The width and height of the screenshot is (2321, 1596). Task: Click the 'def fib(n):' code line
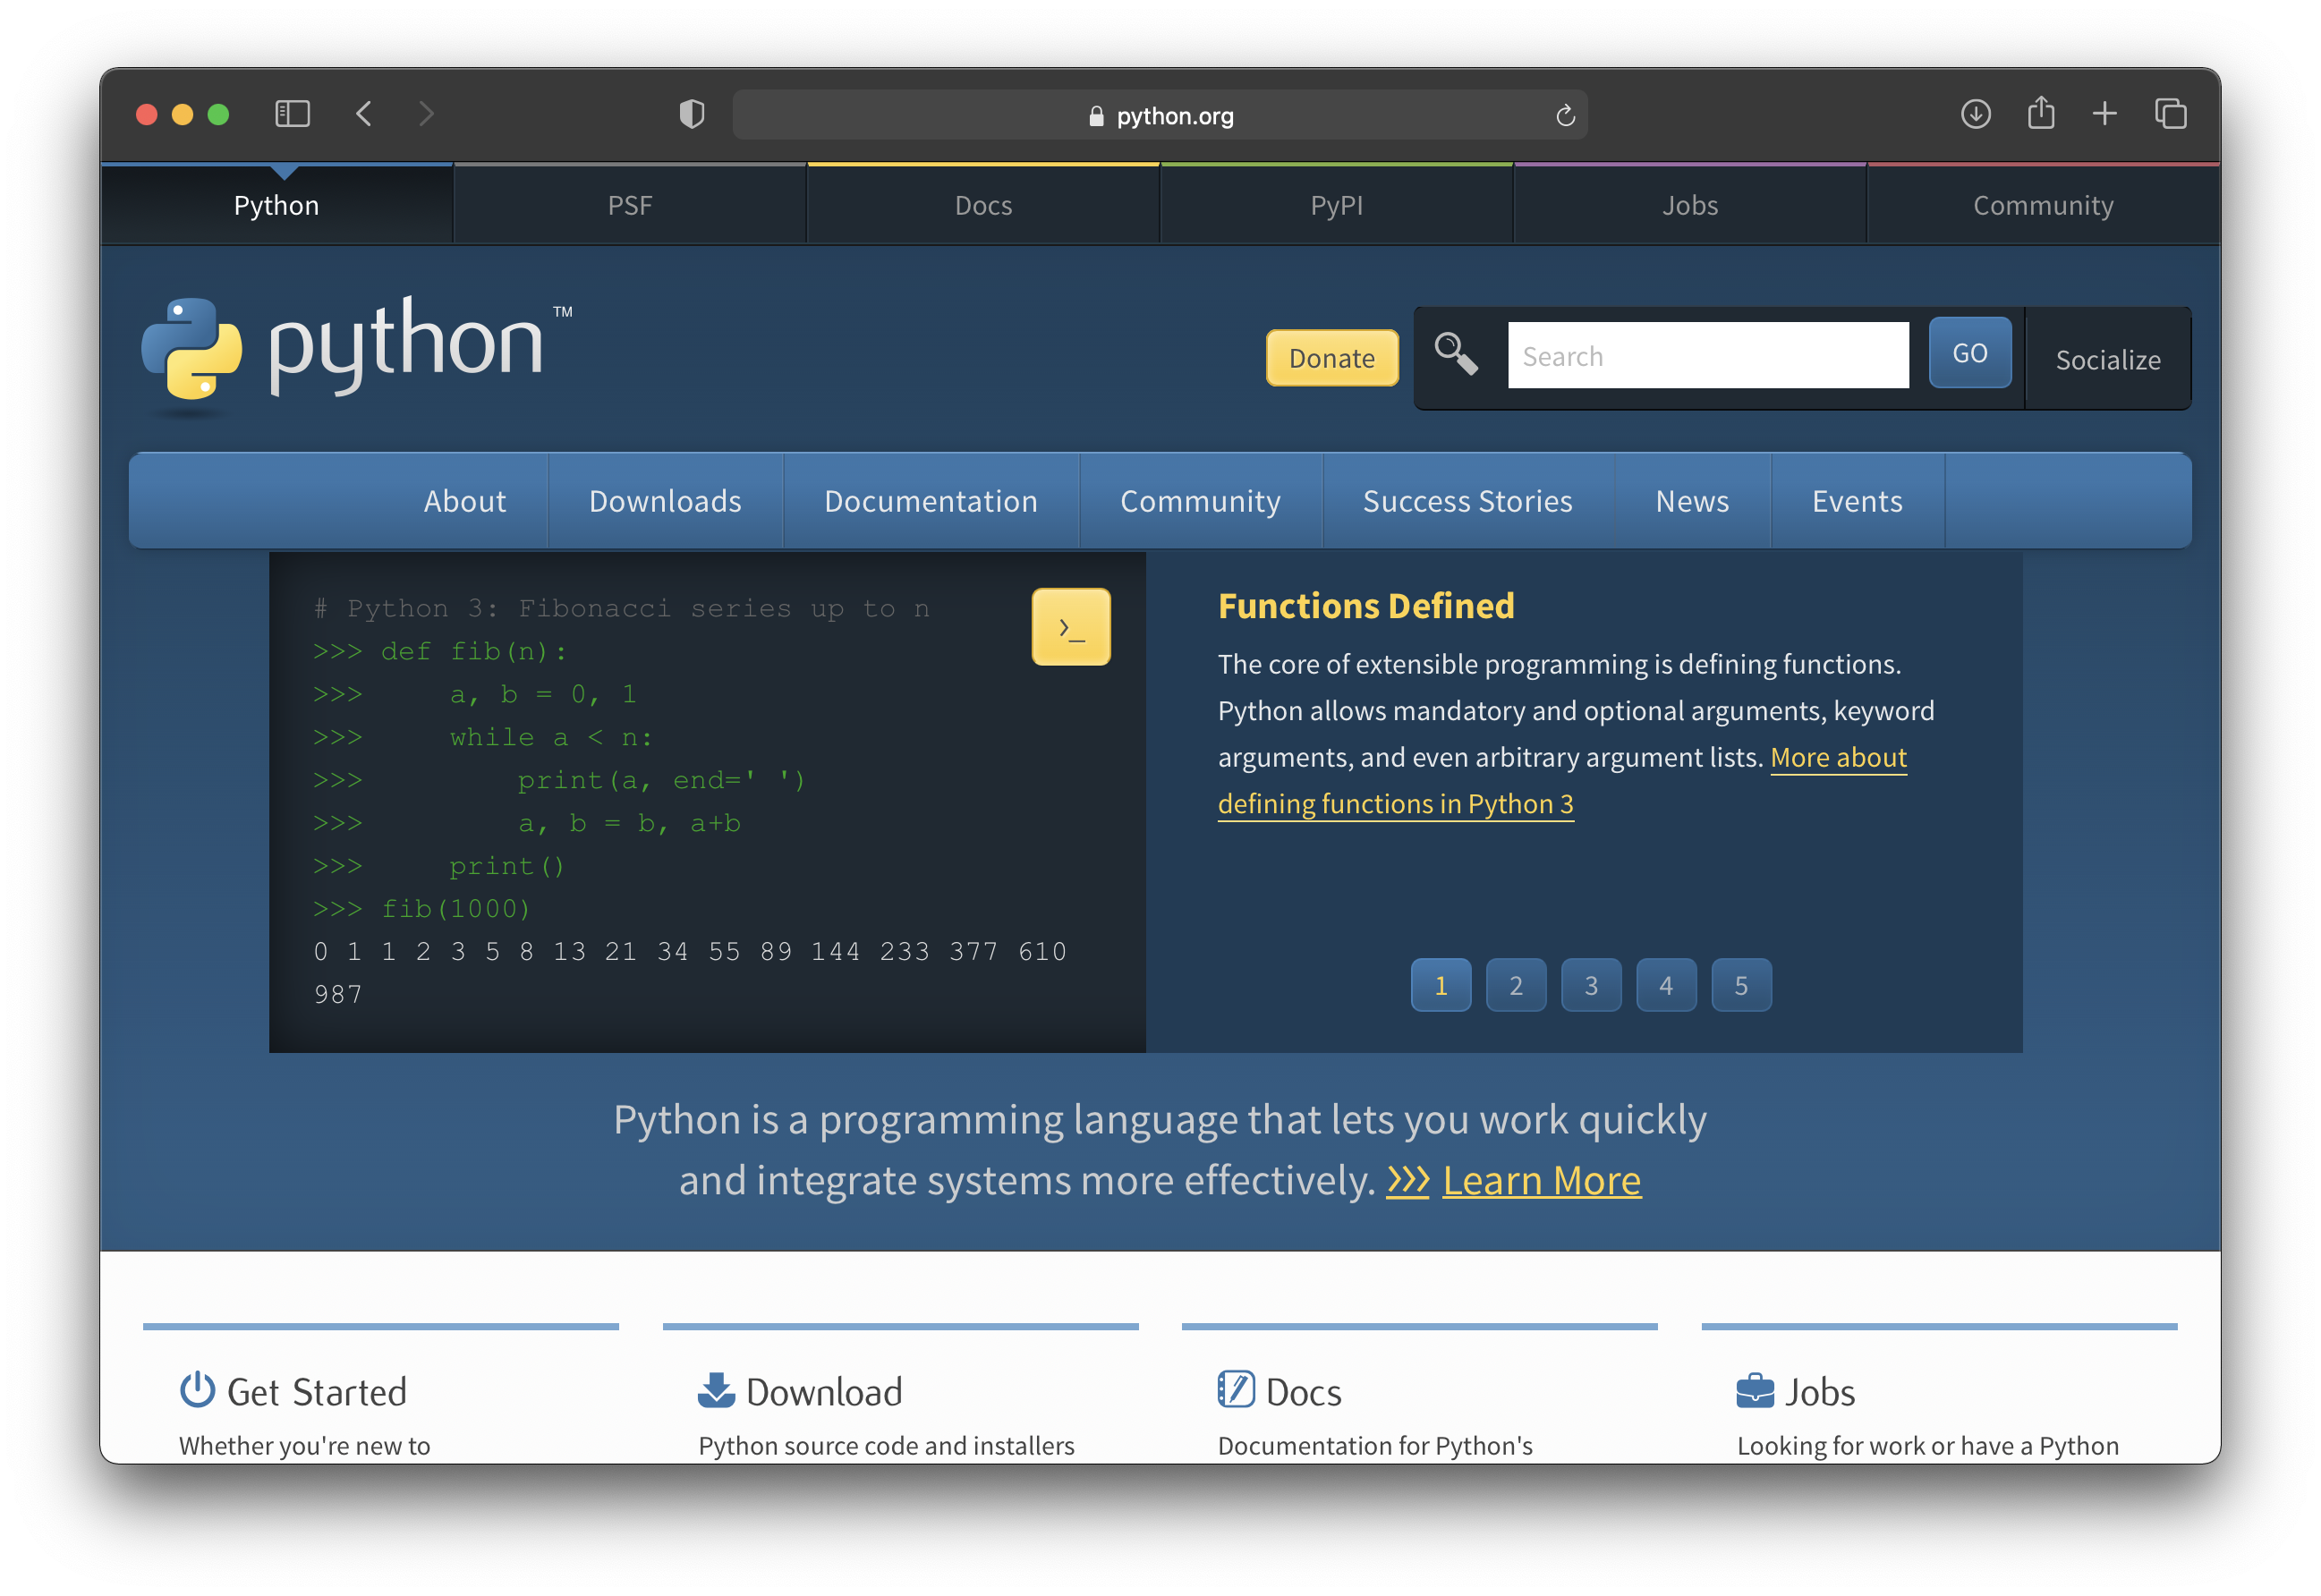tap(440, 651)
